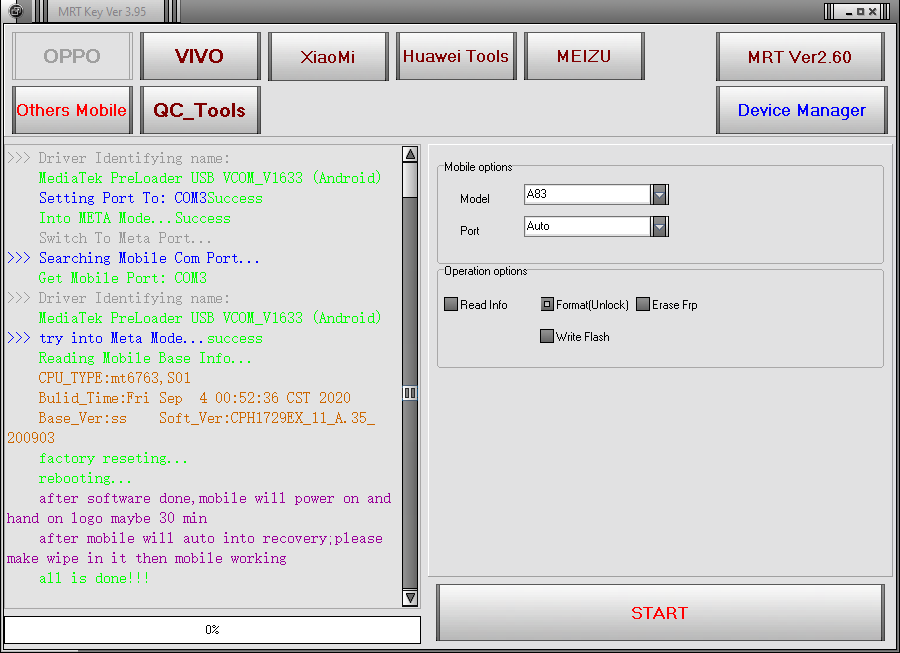Click the 'factory reseting...' log line
This screenshot has height=653, width=900.
(113, 458)
